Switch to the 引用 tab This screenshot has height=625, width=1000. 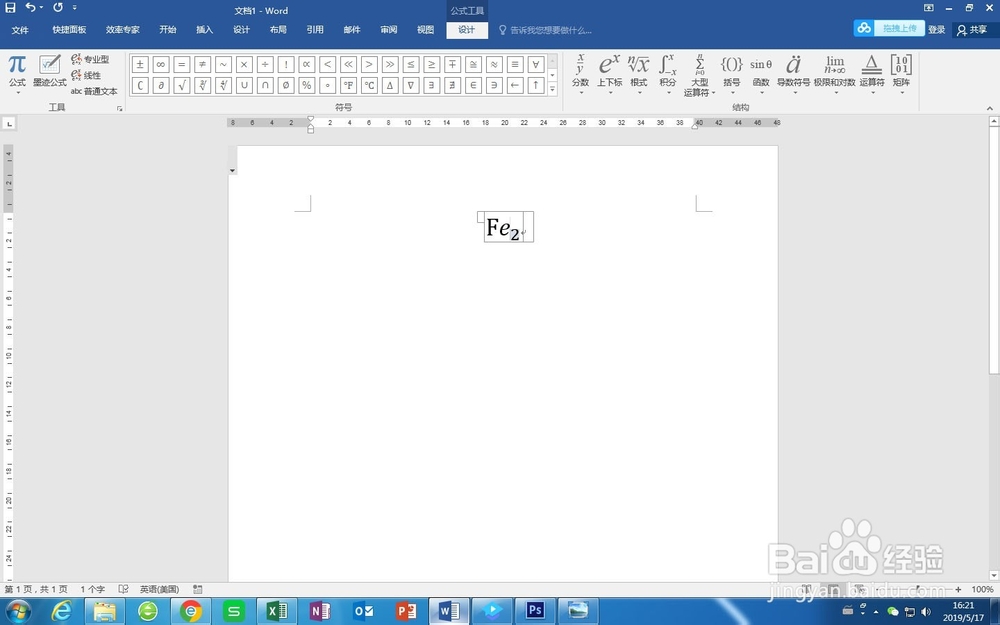tap(315, 30)
